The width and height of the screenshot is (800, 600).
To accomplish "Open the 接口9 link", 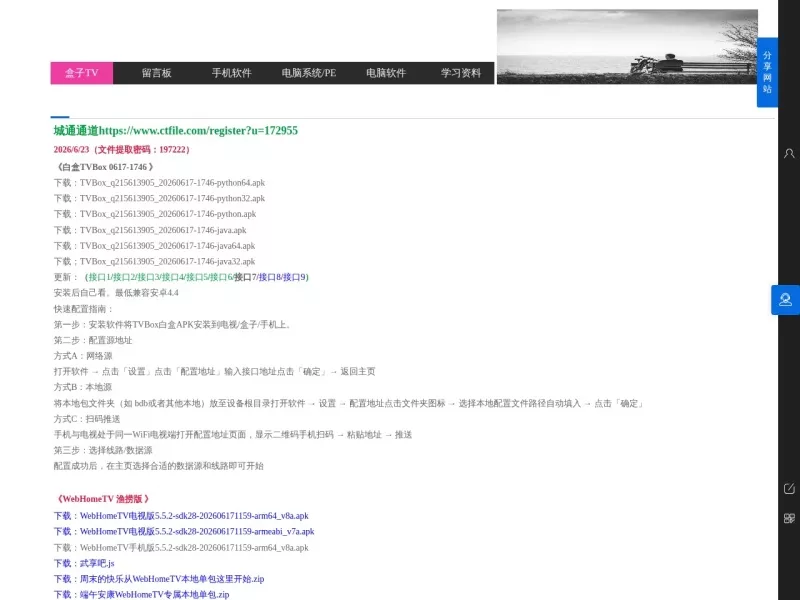I will [294, 277].
